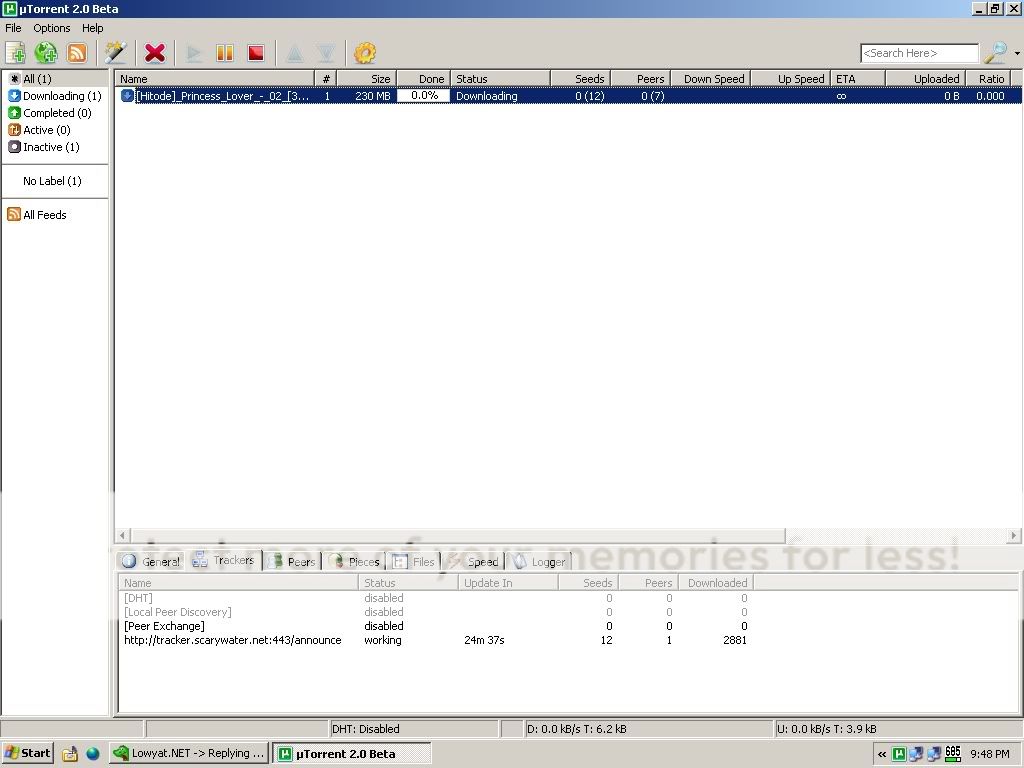Click the Add Torrent from URL icon

pyautogui.click(x=46, y=53)
